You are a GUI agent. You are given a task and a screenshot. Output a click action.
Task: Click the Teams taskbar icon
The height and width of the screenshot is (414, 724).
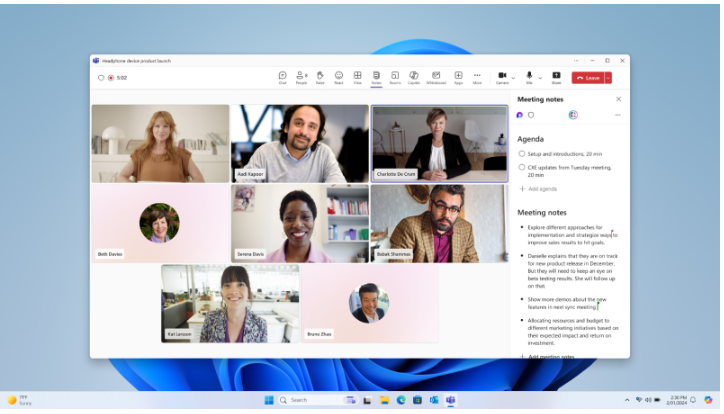451,400
